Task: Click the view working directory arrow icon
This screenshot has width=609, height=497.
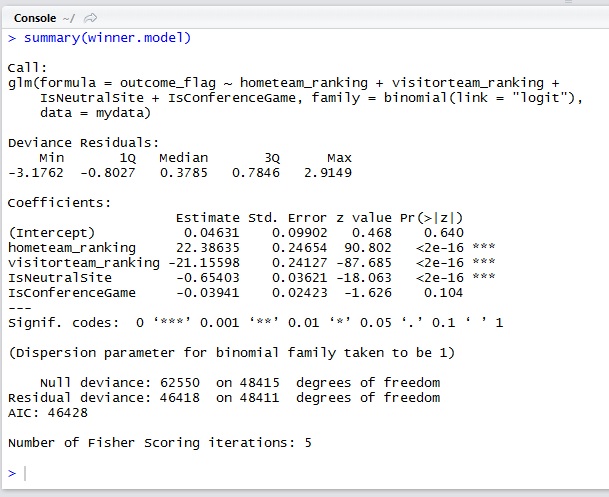Action: coord(90,18)
